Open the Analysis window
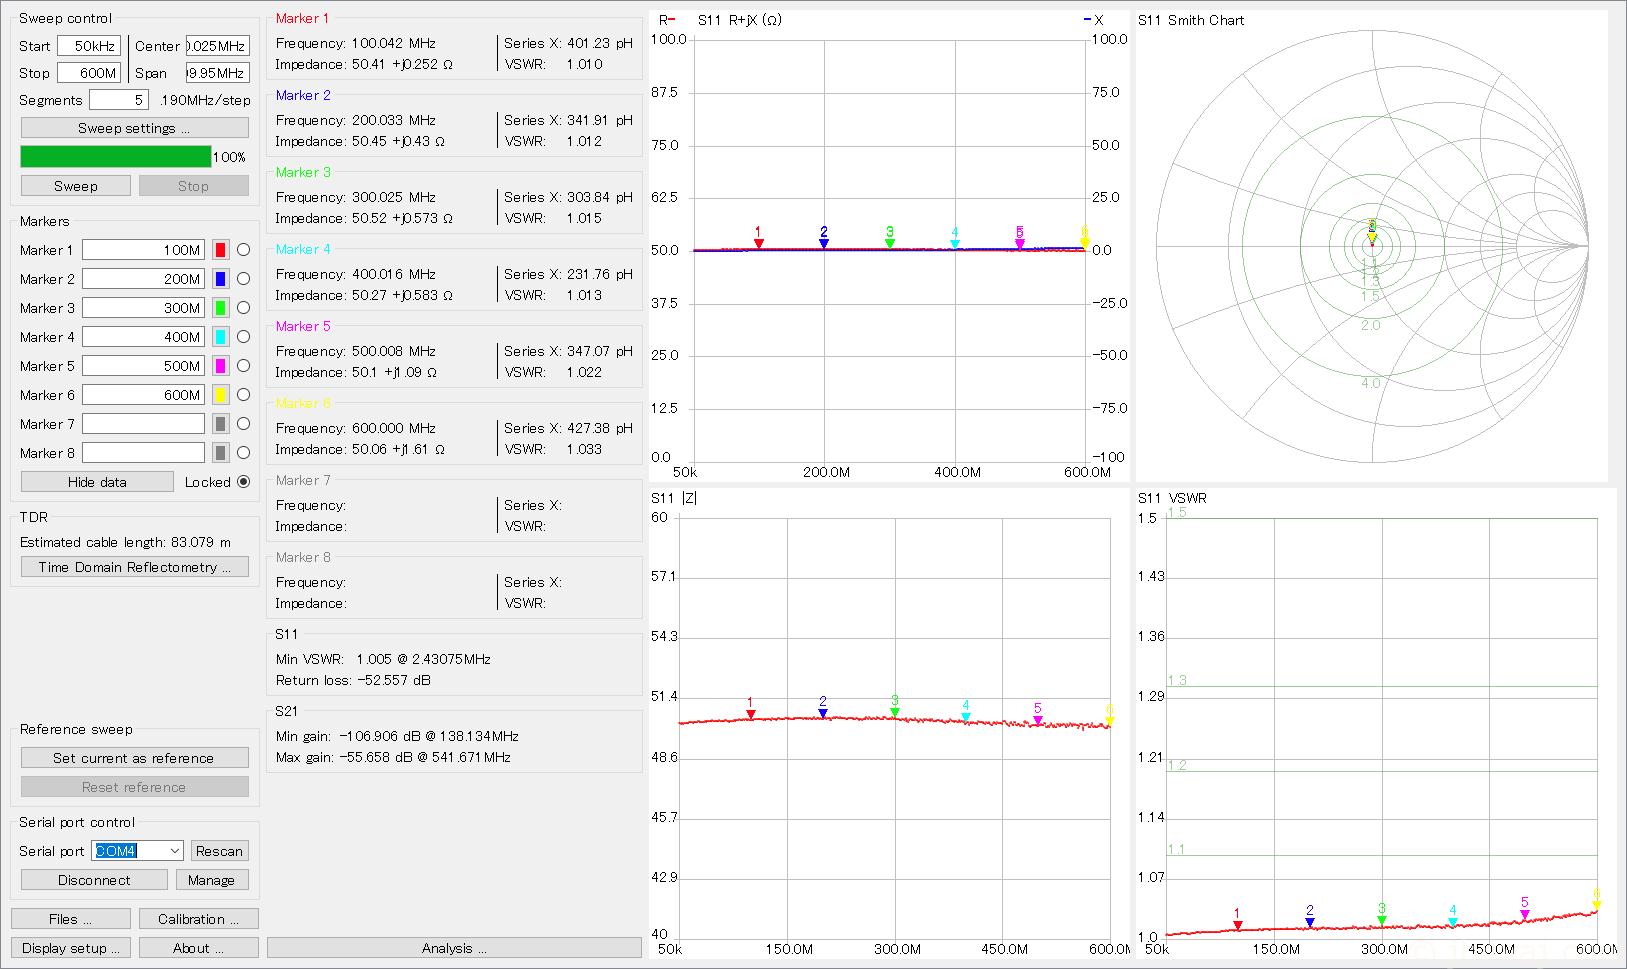This screenshot has width=1627, height=969. point(454,948)
